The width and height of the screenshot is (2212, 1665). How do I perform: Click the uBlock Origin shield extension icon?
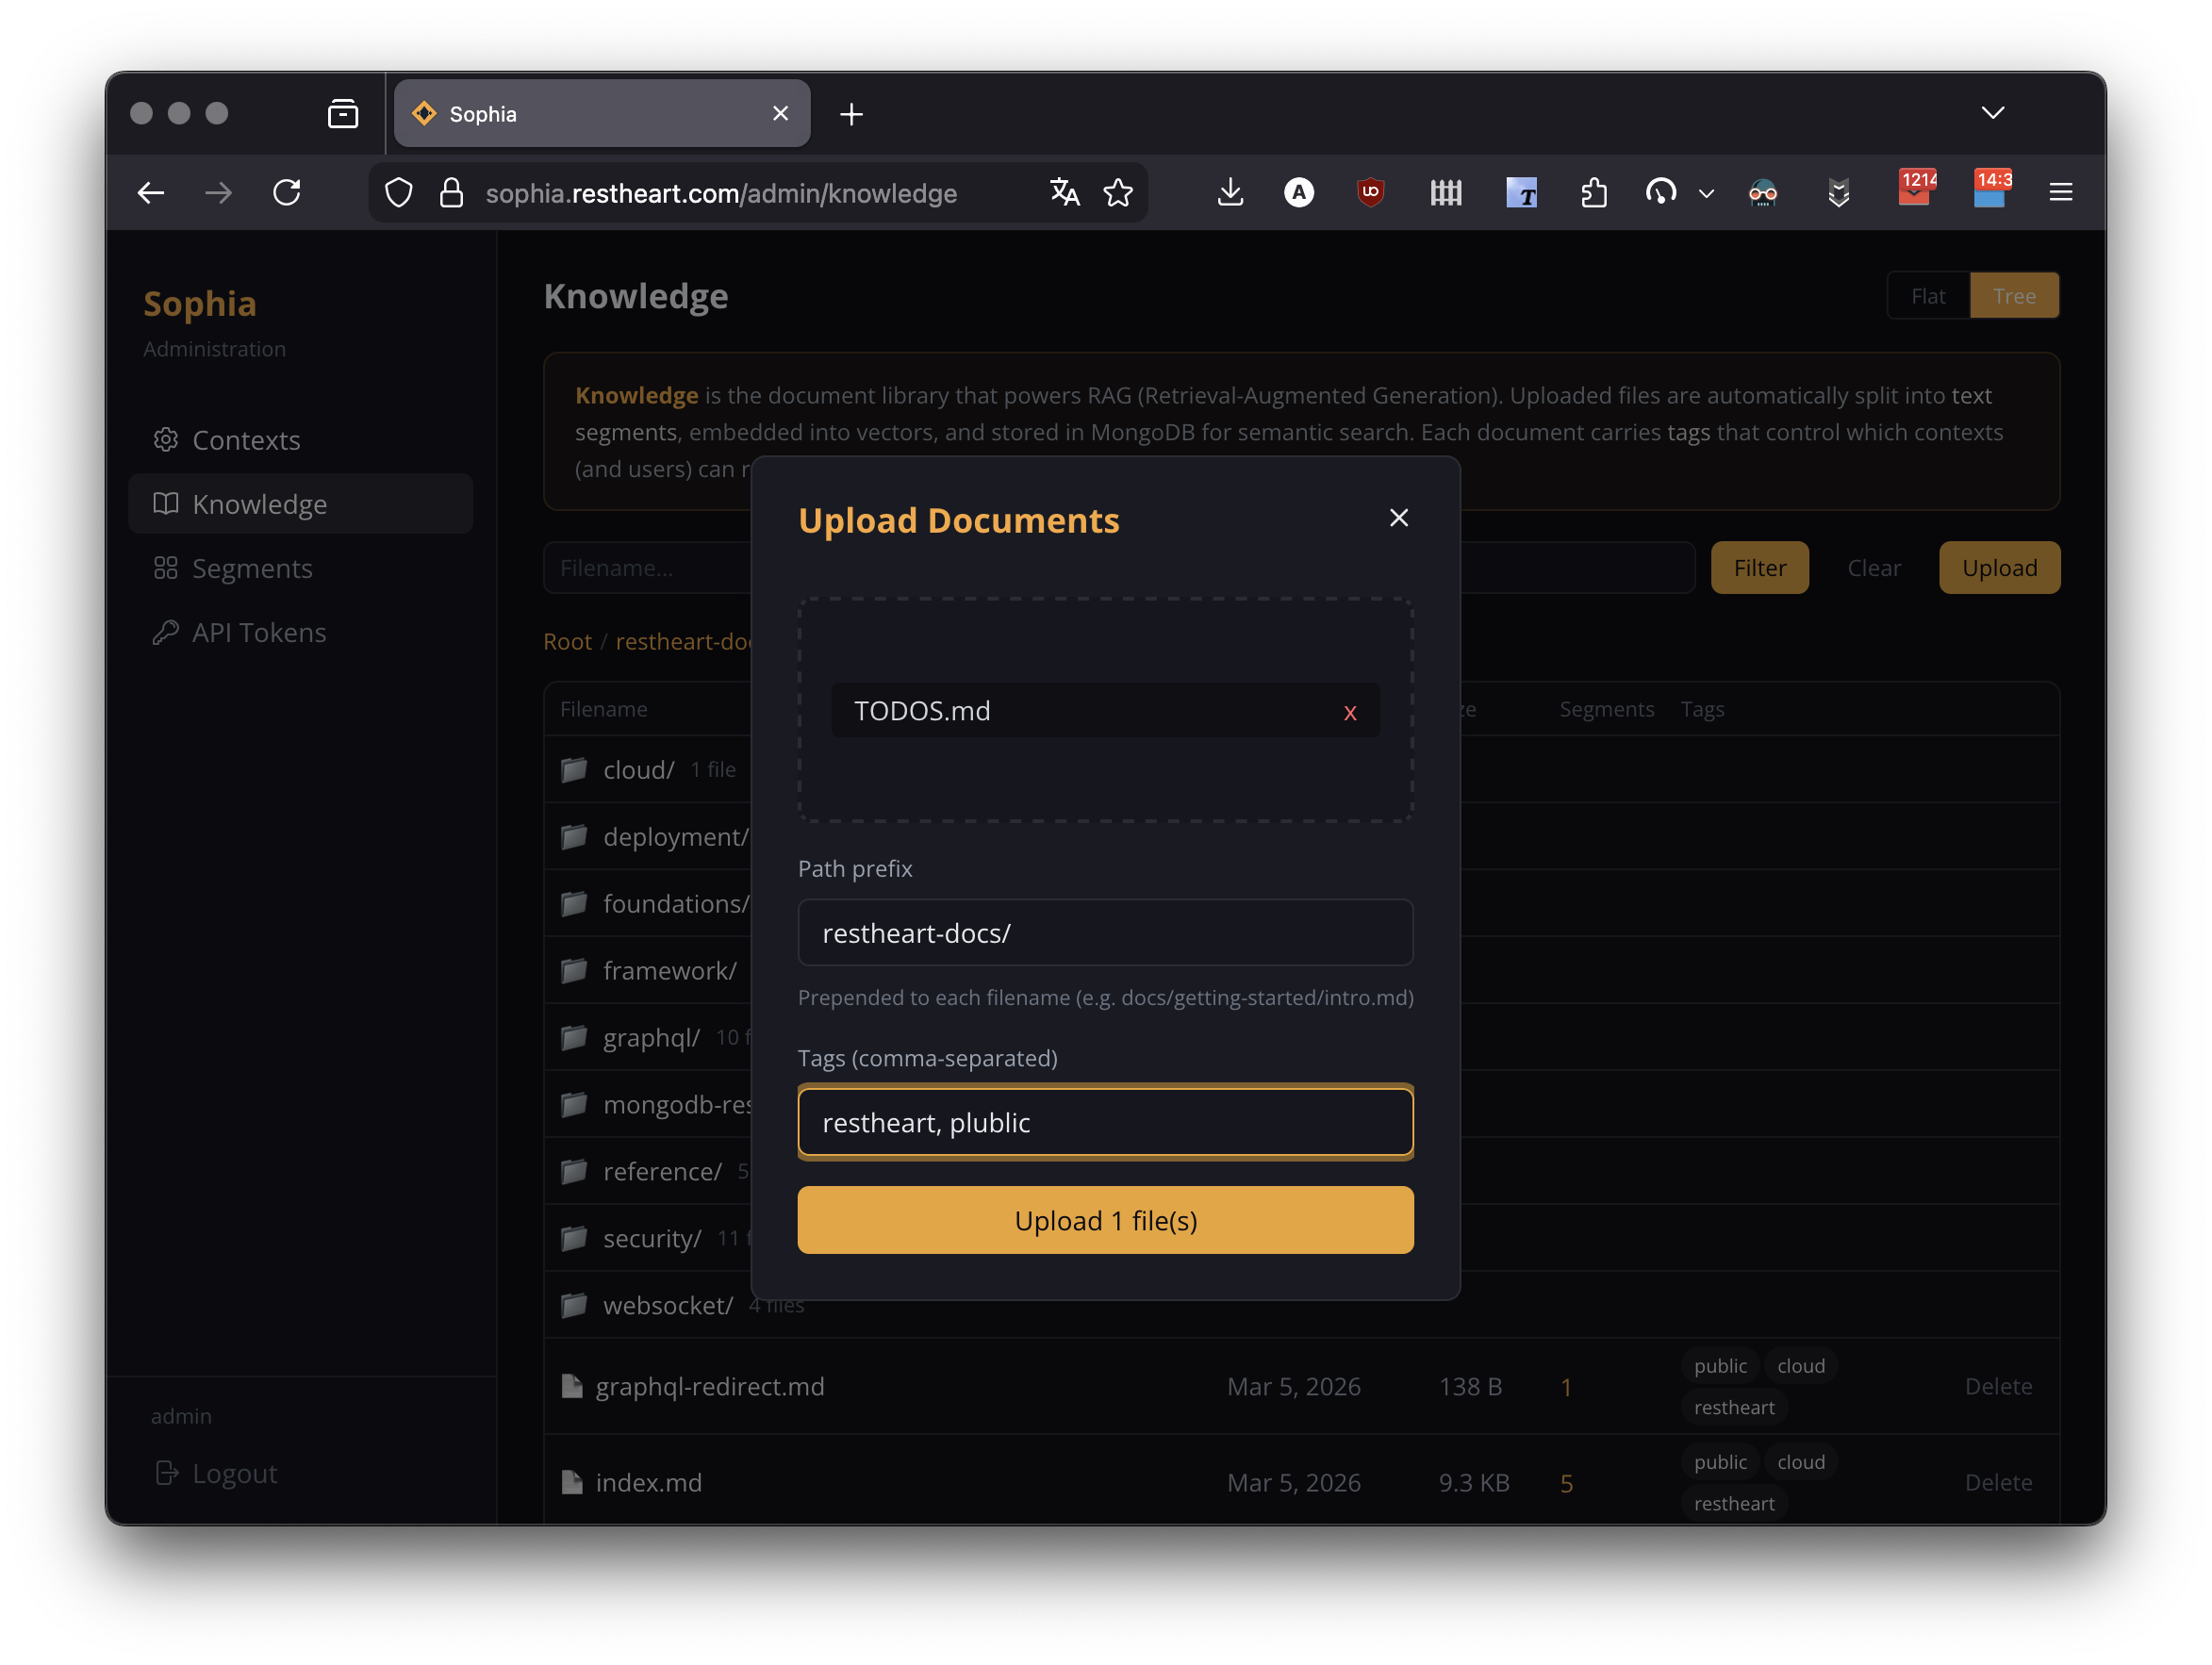pos(1370,192)
